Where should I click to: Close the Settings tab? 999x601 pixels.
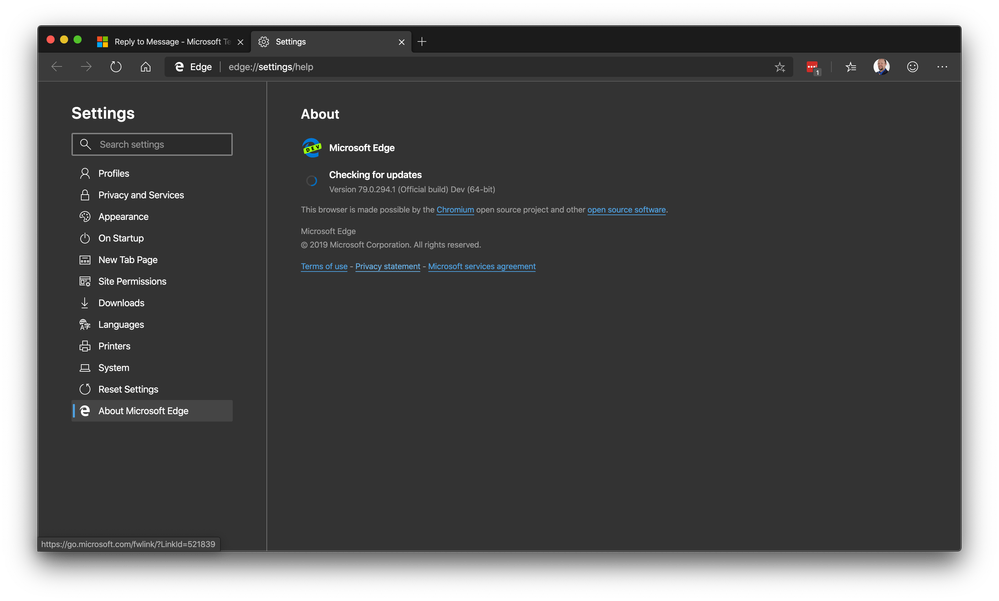(x=401, y=42)
